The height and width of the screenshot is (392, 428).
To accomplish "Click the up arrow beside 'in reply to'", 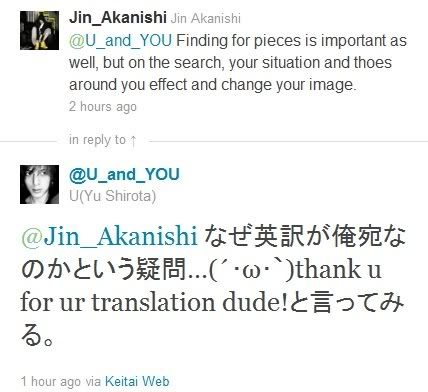I will (x=133, y=140).
